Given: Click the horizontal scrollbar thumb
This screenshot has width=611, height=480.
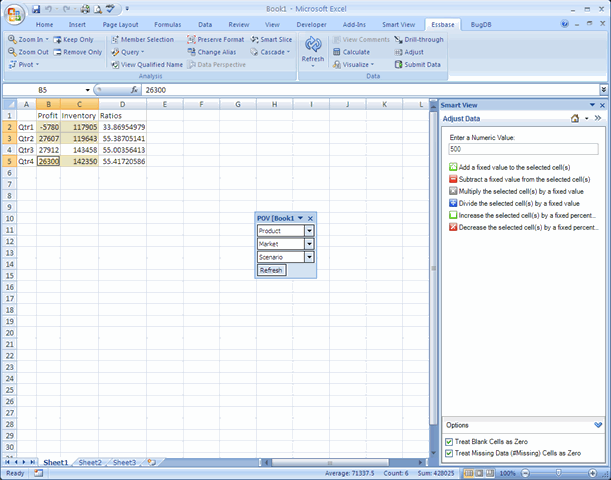Looking at the screenshot, I should (x=330, y=462).
